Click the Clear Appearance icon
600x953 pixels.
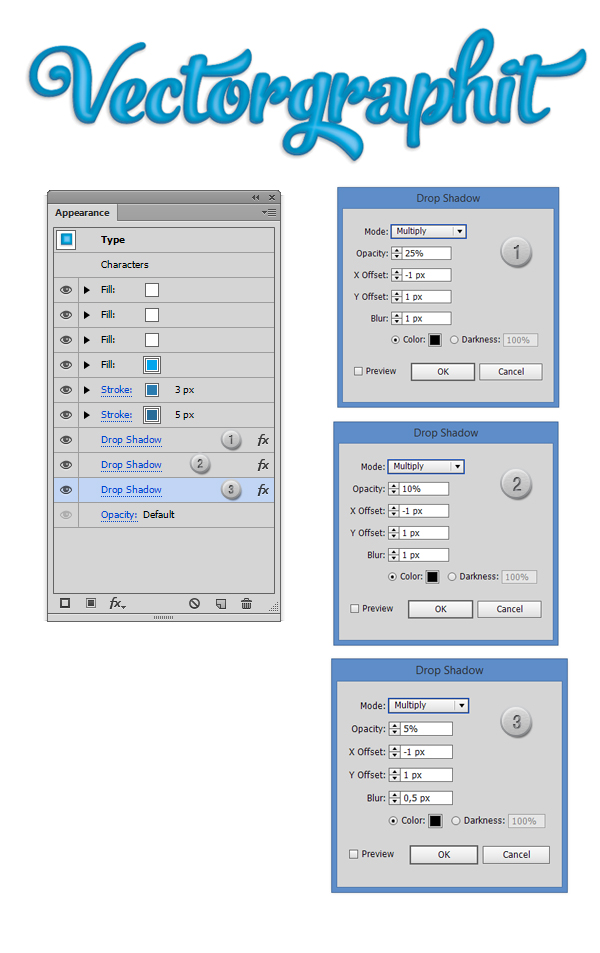194,604
